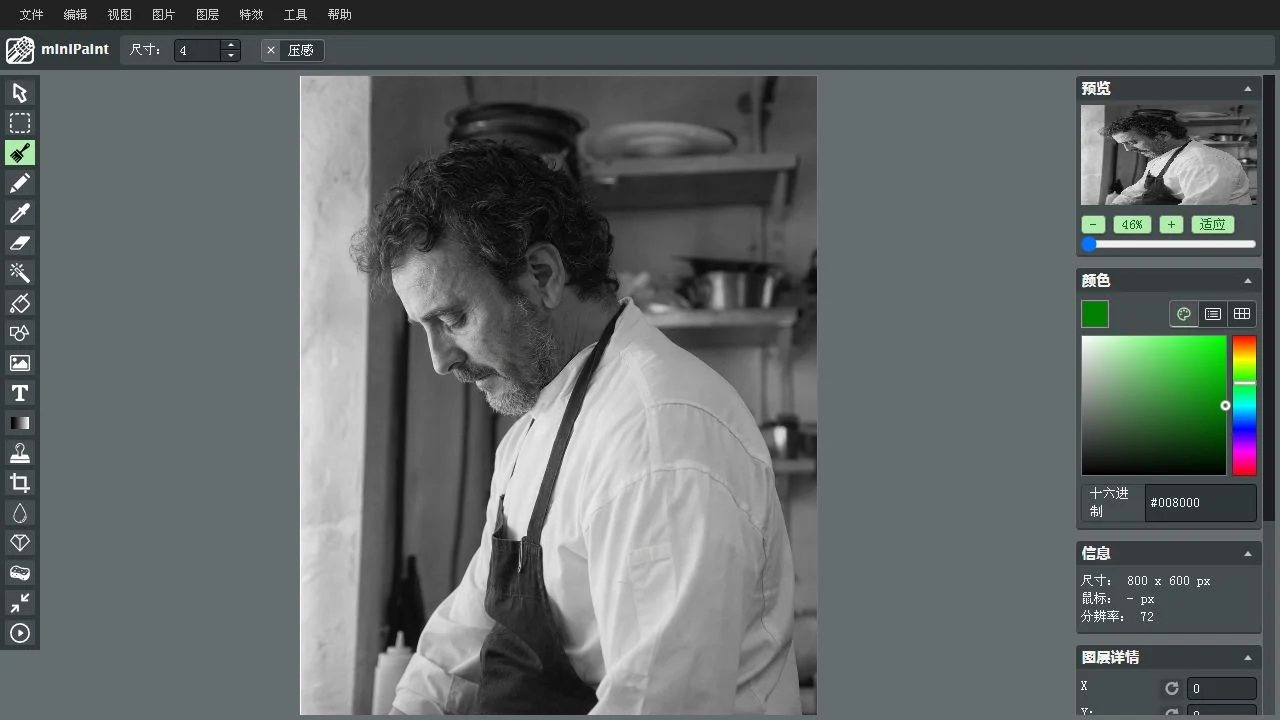Select the Eraser tool
The height and width of the screenshot is (720, 1280).
point(20,243)
